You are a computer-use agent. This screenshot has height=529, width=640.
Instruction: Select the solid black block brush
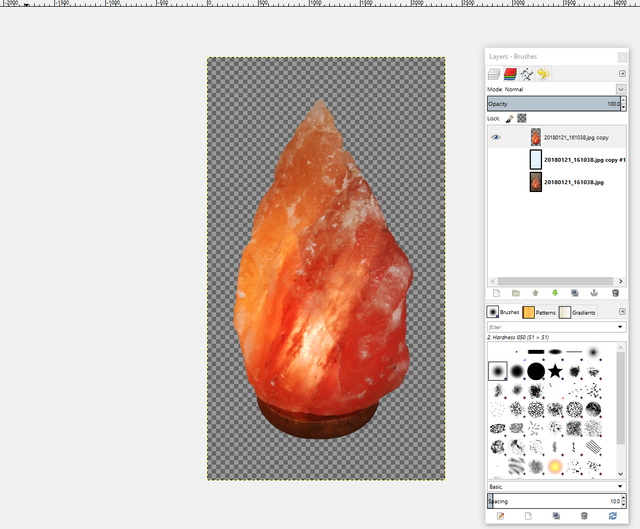coord(536,351)
